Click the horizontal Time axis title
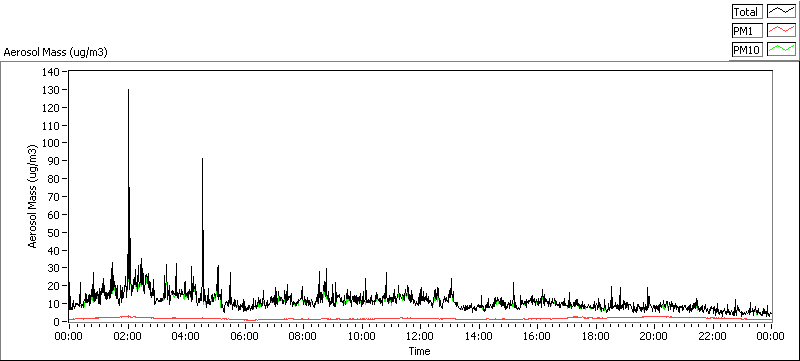 419,351
